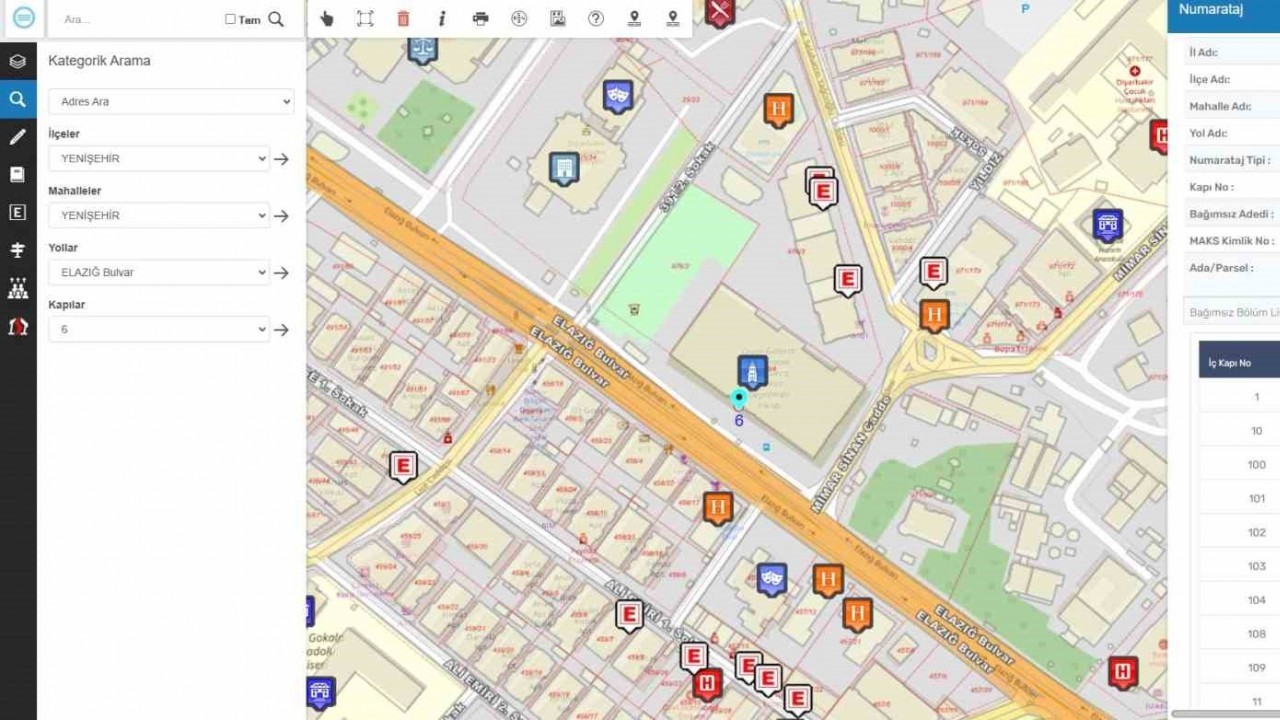The image size is (1280, 720).
Task: Click the info tool icon
Action: coord(442,18)
